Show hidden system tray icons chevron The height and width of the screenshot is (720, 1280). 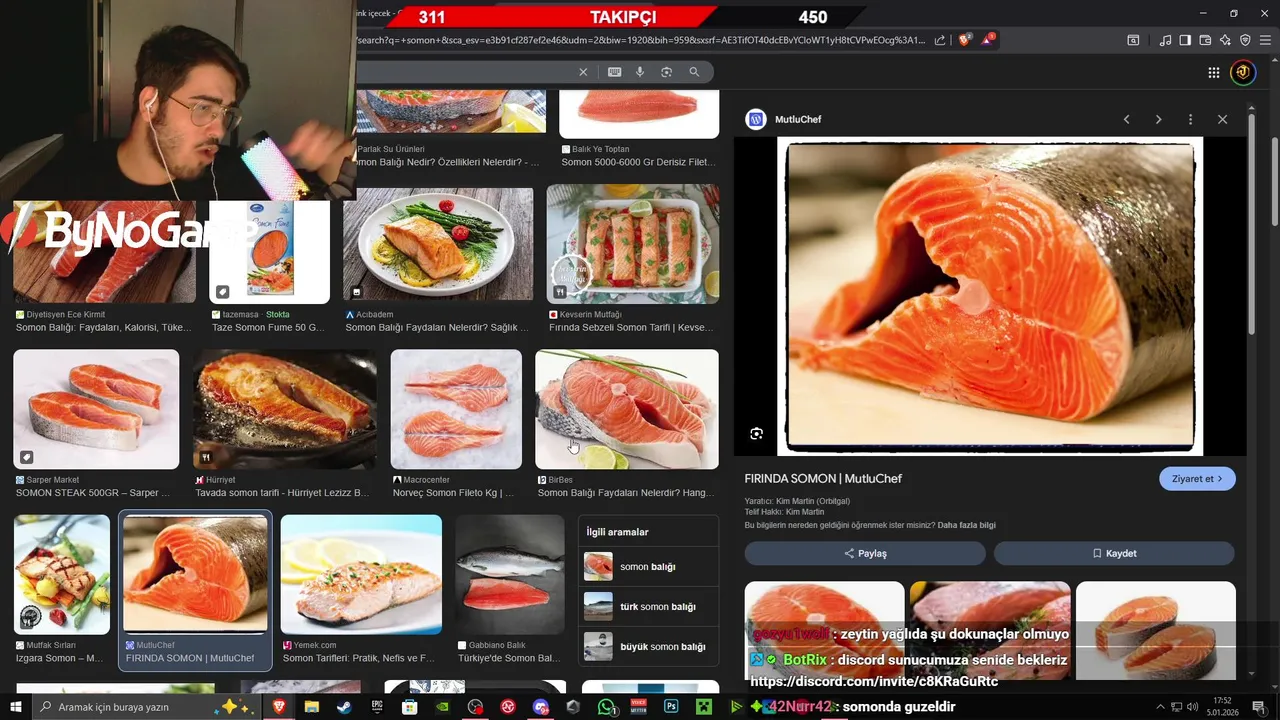point(1160,707)
